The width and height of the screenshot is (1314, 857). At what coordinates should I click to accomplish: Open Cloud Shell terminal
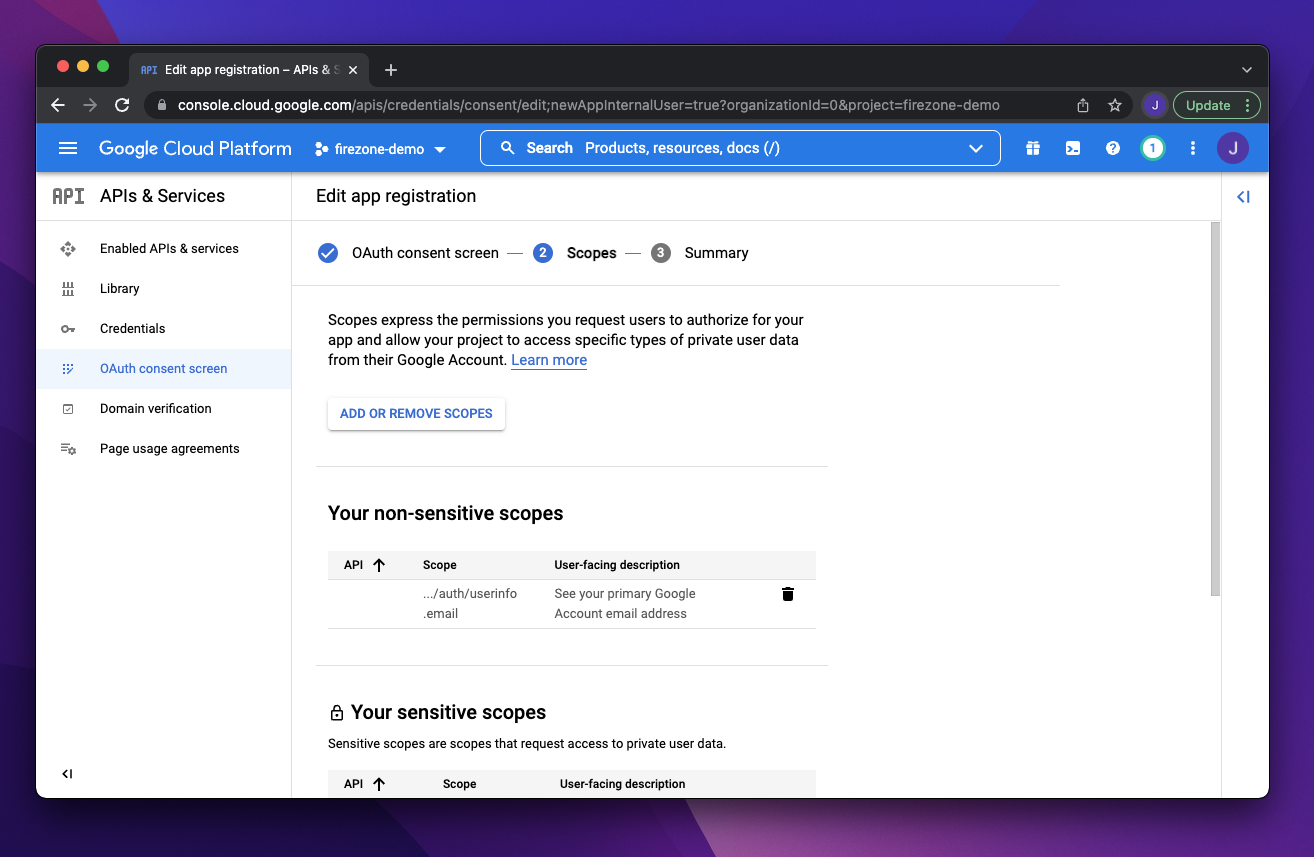pos(1072,147)
